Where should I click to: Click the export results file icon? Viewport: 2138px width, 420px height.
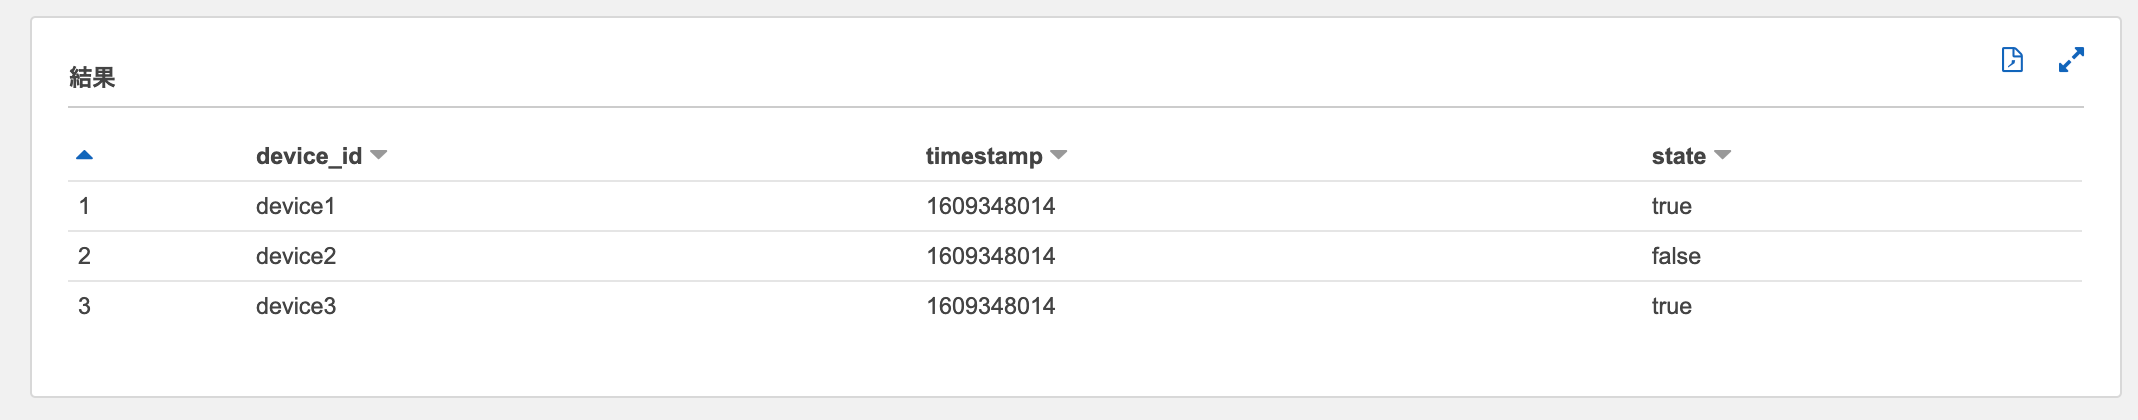click(2012, 60)
